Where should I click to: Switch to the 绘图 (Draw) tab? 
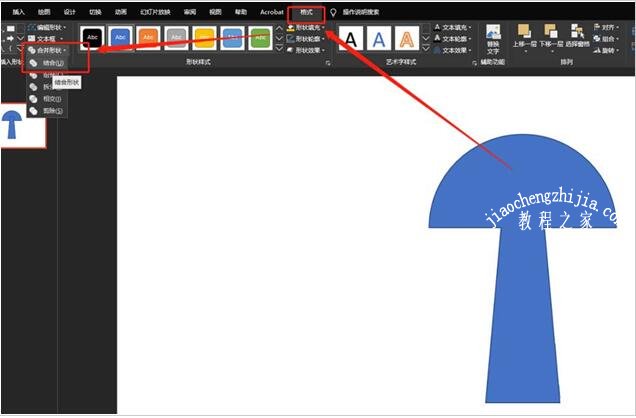click(x=44, y=12)
